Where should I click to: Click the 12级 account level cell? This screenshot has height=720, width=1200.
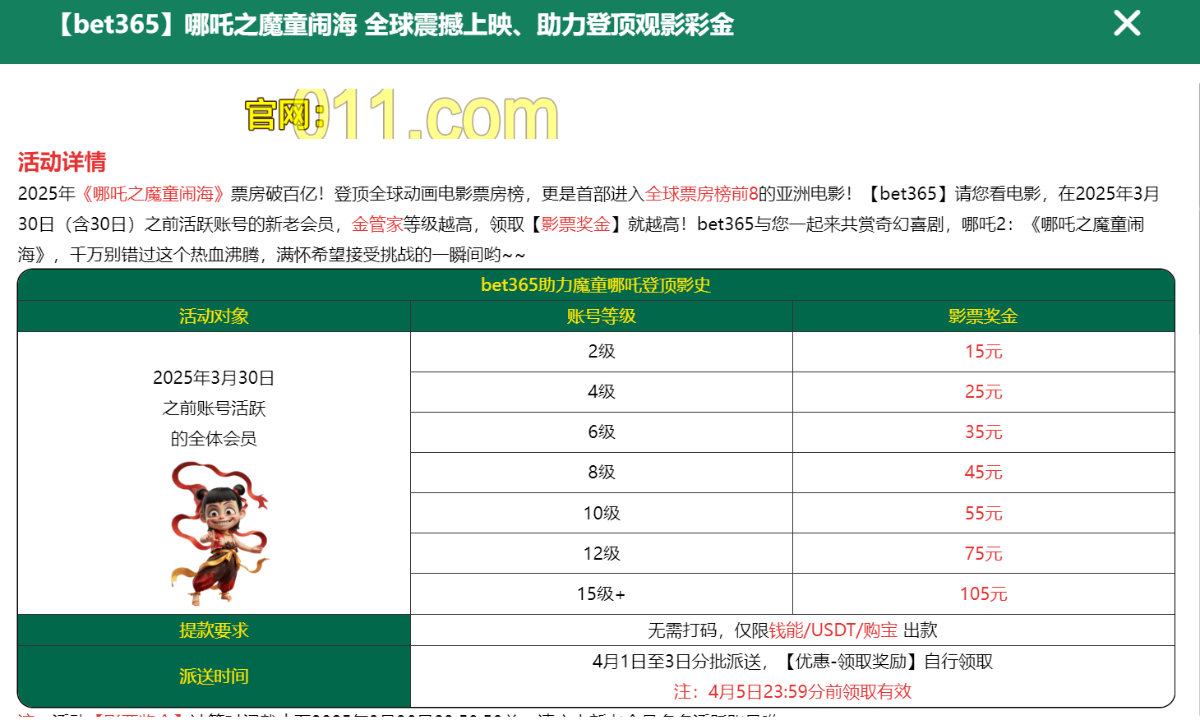[601, 553]
